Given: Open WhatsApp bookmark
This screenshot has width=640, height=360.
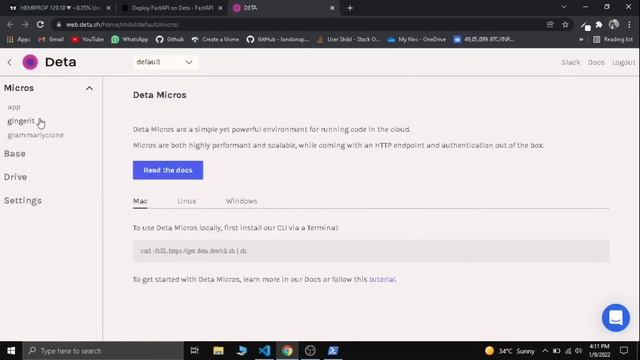Looking at the screenshot, I should (x=130, y=39).
